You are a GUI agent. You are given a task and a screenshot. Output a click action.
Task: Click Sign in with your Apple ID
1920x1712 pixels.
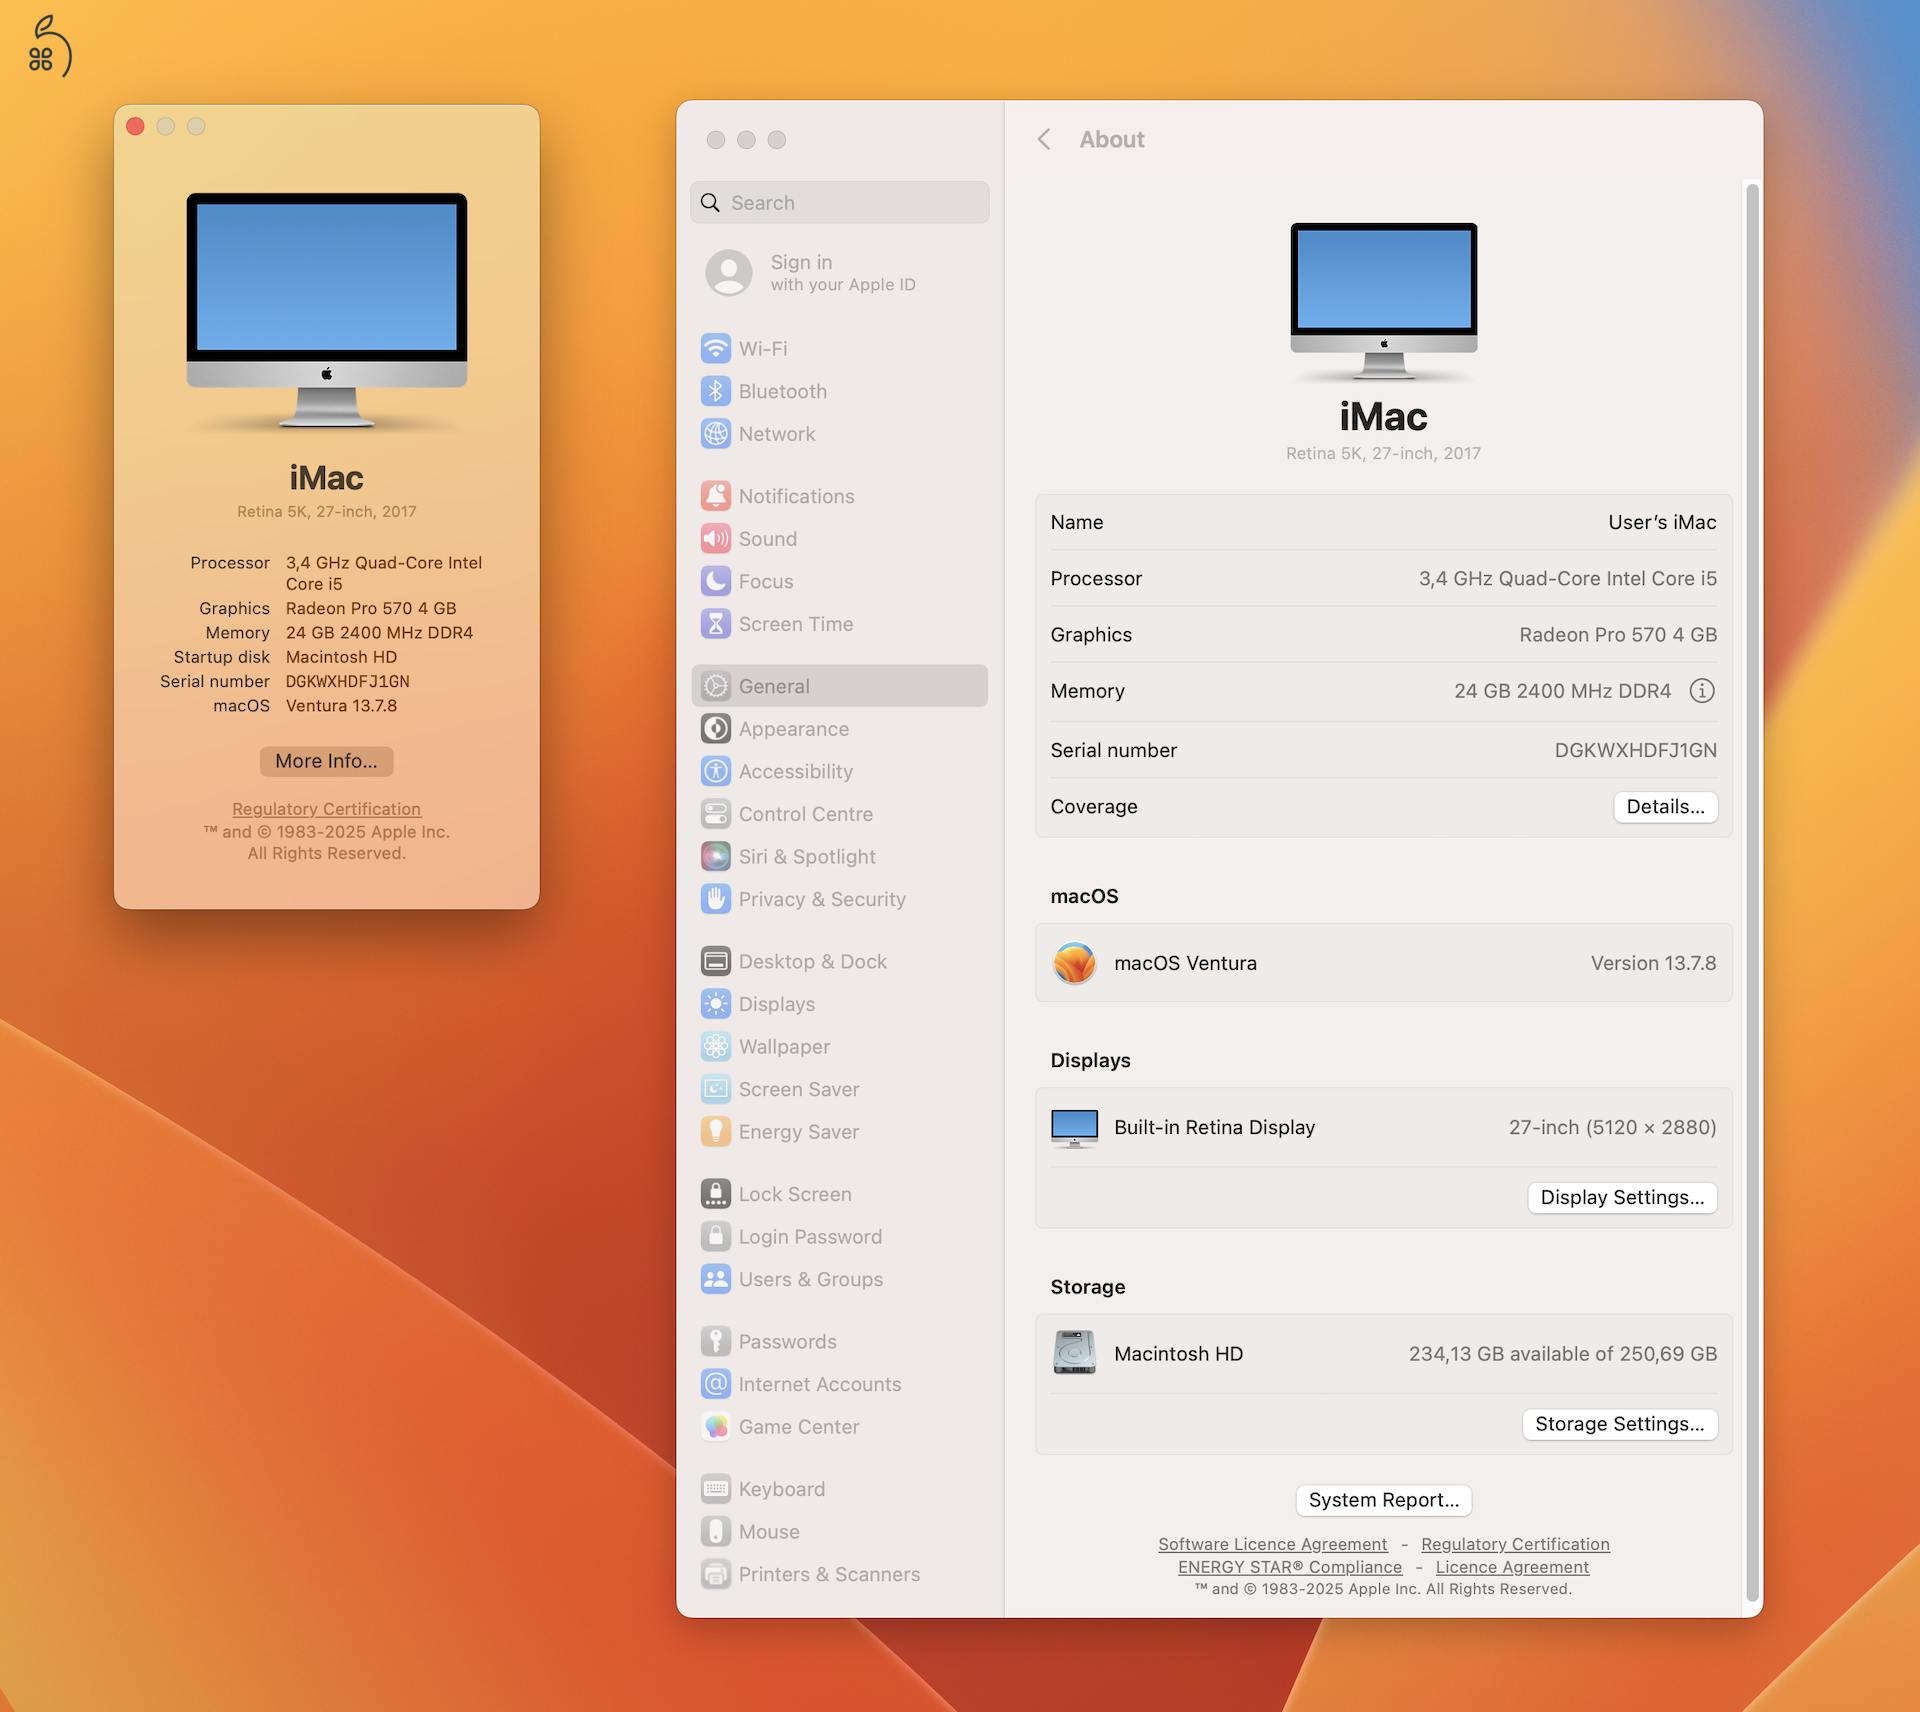[842, 272]
